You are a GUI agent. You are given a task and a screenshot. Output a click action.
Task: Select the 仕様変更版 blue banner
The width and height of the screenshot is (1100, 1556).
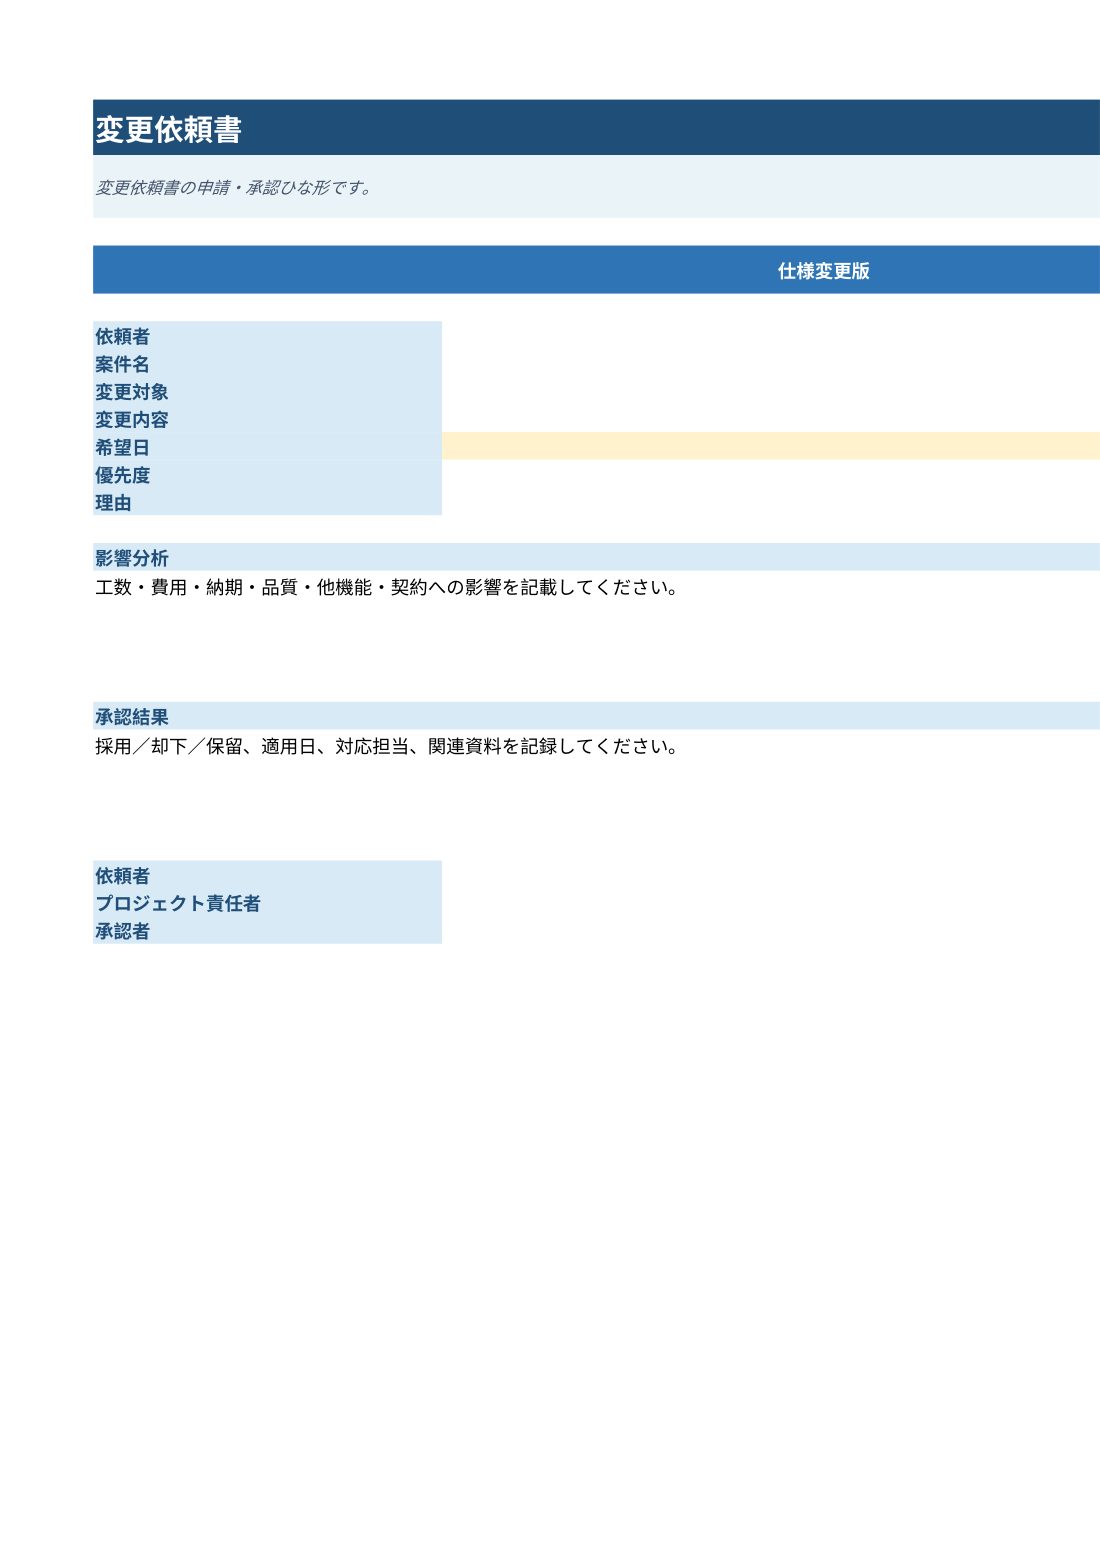(596, 270)
